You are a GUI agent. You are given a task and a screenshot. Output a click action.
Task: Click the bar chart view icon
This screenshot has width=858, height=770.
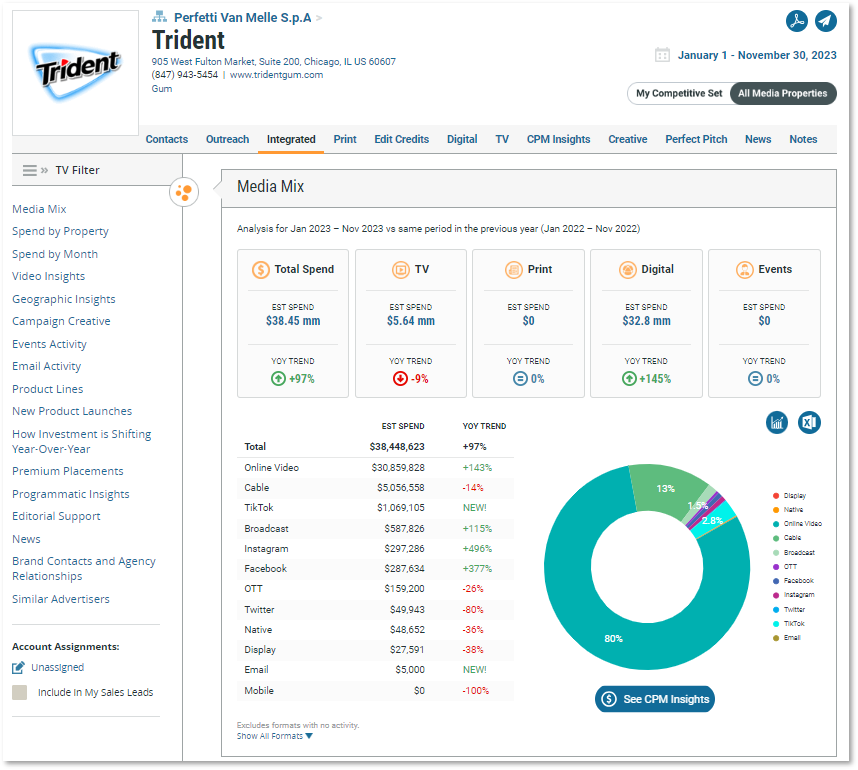776,422
